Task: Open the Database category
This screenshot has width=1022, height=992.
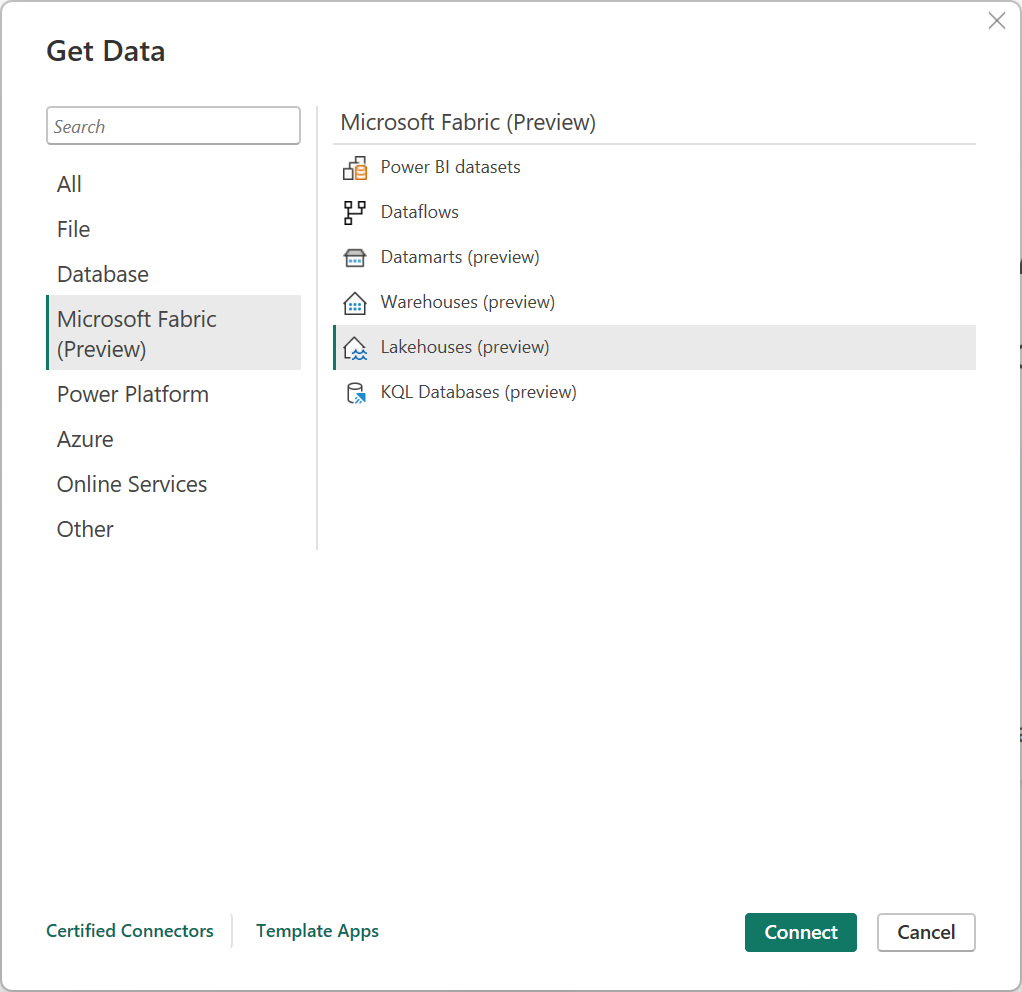Action: 103,274
